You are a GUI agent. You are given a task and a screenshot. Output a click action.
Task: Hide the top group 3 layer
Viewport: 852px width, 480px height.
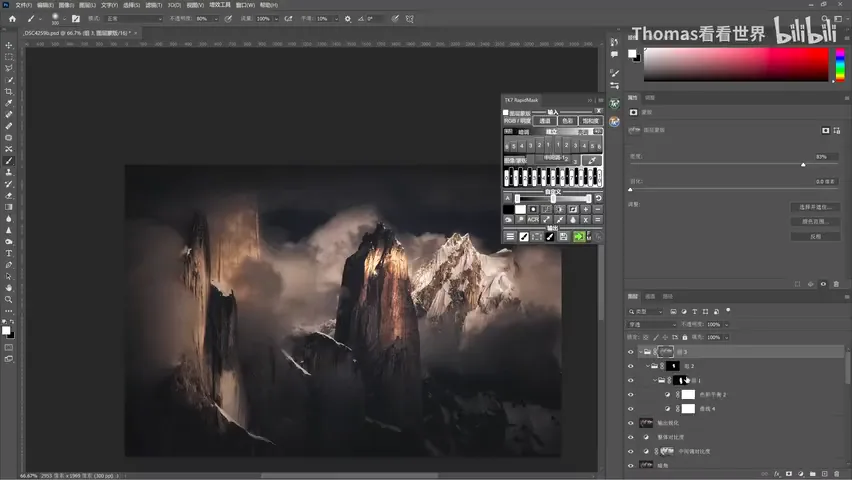[x=631, y=352]
